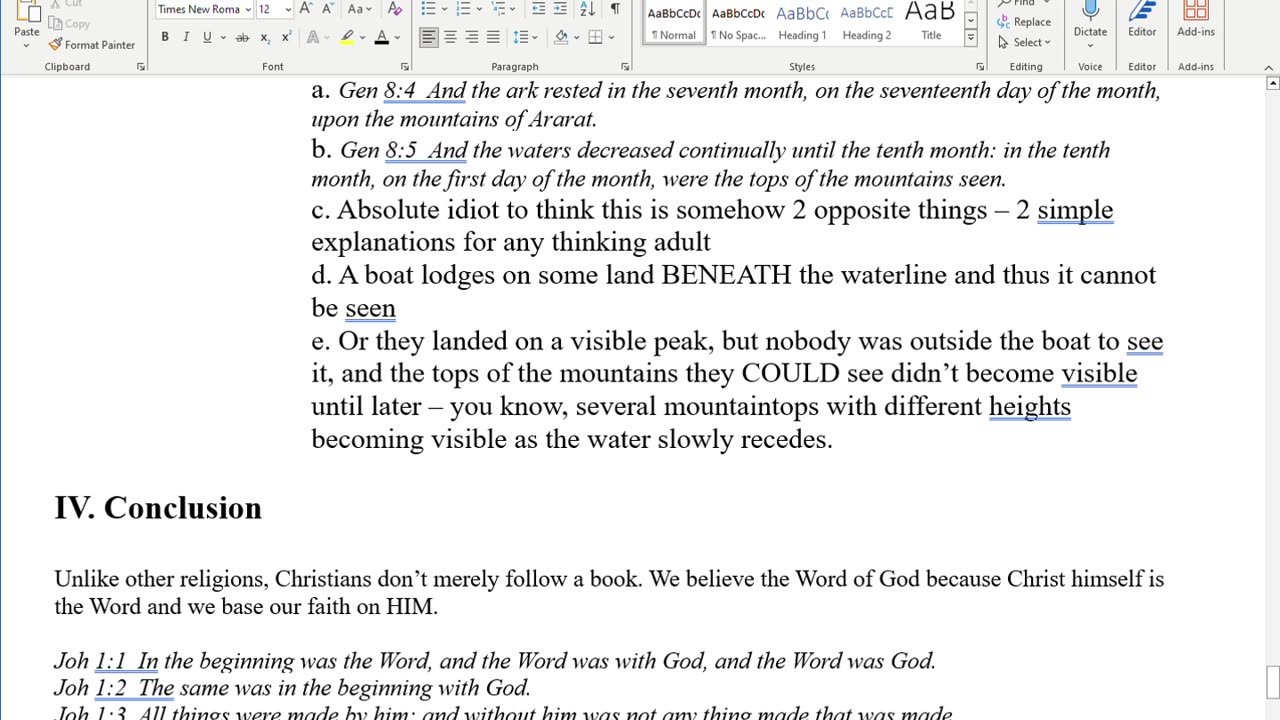Apply yellow text highlight color
Viewport: 1280px width, 720px height.
[346, 37]
